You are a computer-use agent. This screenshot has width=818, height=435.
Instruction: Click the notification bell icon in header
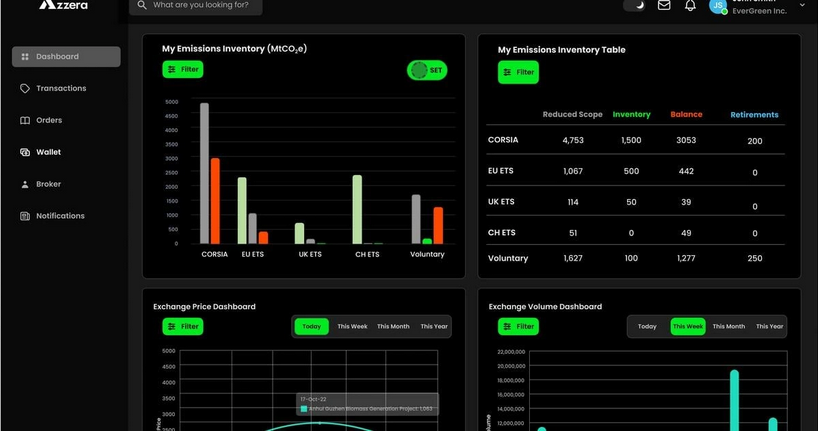[690, 6]
